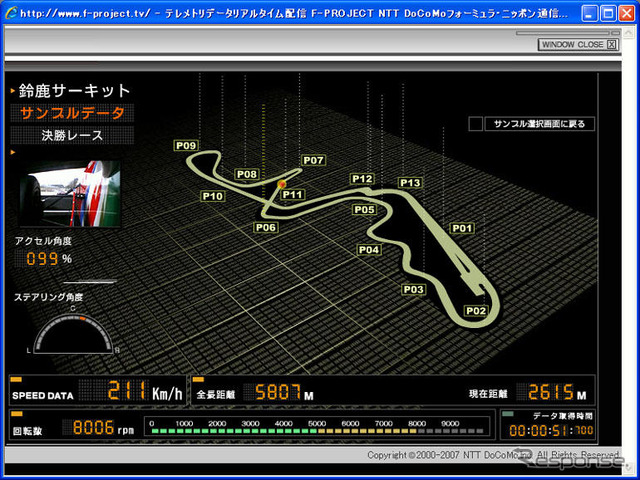This screenshot has width=640, height=480.
Task: Click the square box left of サンプル選択画面に戻る
Action: click(476, 124)
